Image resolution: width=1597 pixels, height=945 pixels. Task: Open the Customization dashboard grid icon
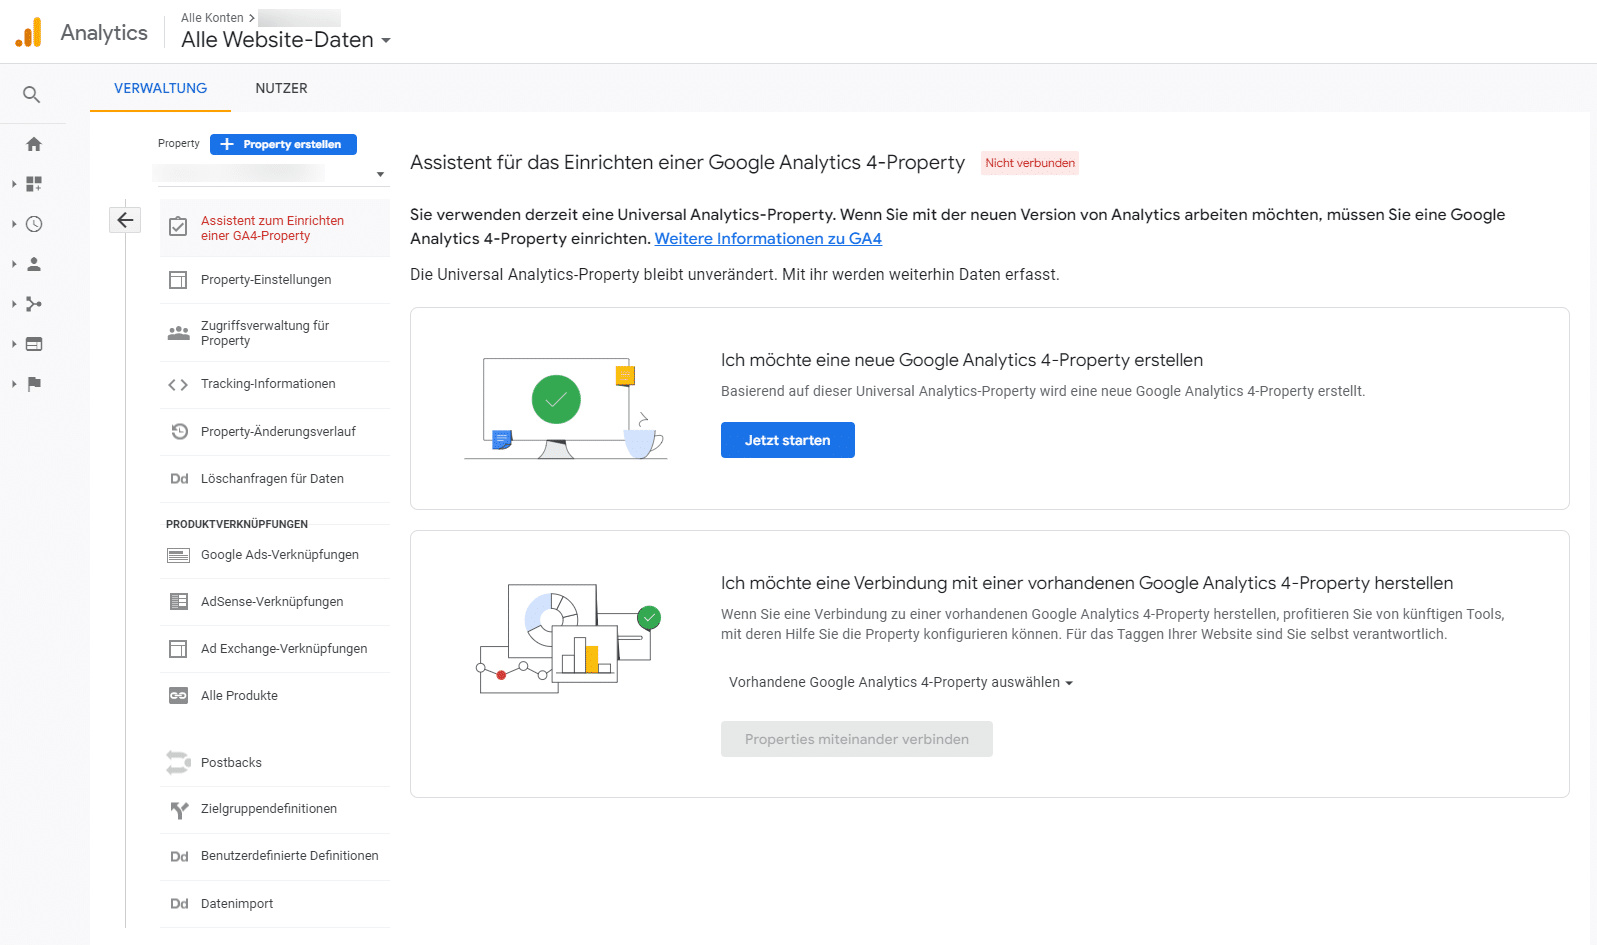34,184
